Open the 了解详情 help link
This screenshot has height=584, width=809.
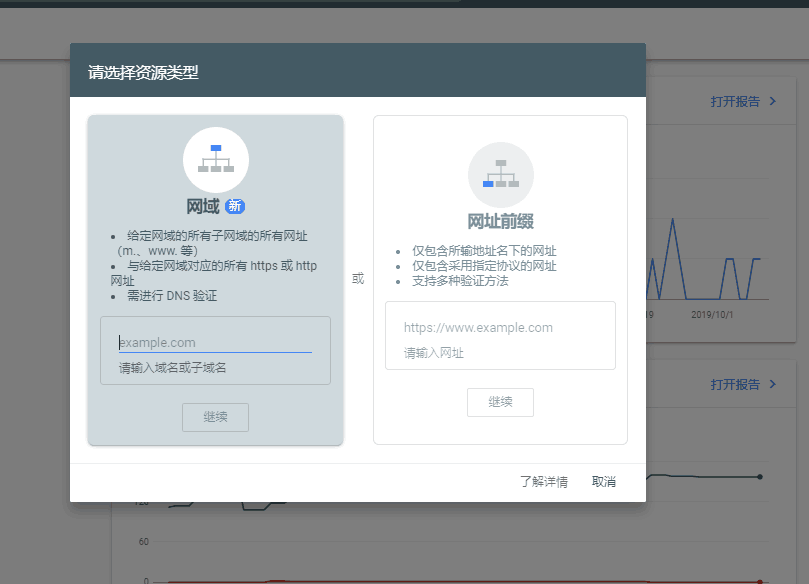(543, 481)
